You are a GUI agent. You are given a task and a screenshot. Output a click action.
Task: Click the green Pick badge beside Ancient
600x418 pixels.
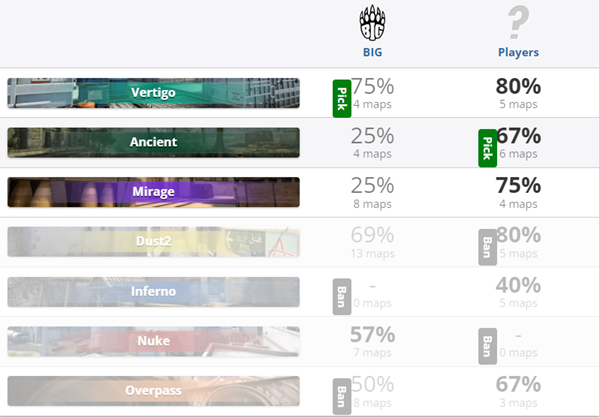click(488, 148)
